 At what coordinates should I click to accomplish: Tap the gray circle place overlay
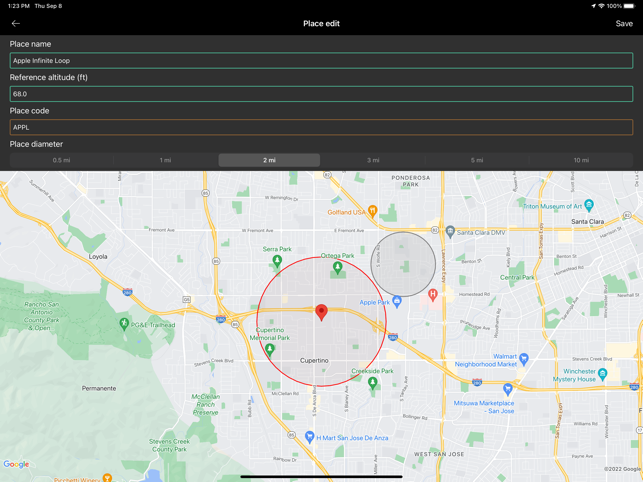click(x=403, y=264)
